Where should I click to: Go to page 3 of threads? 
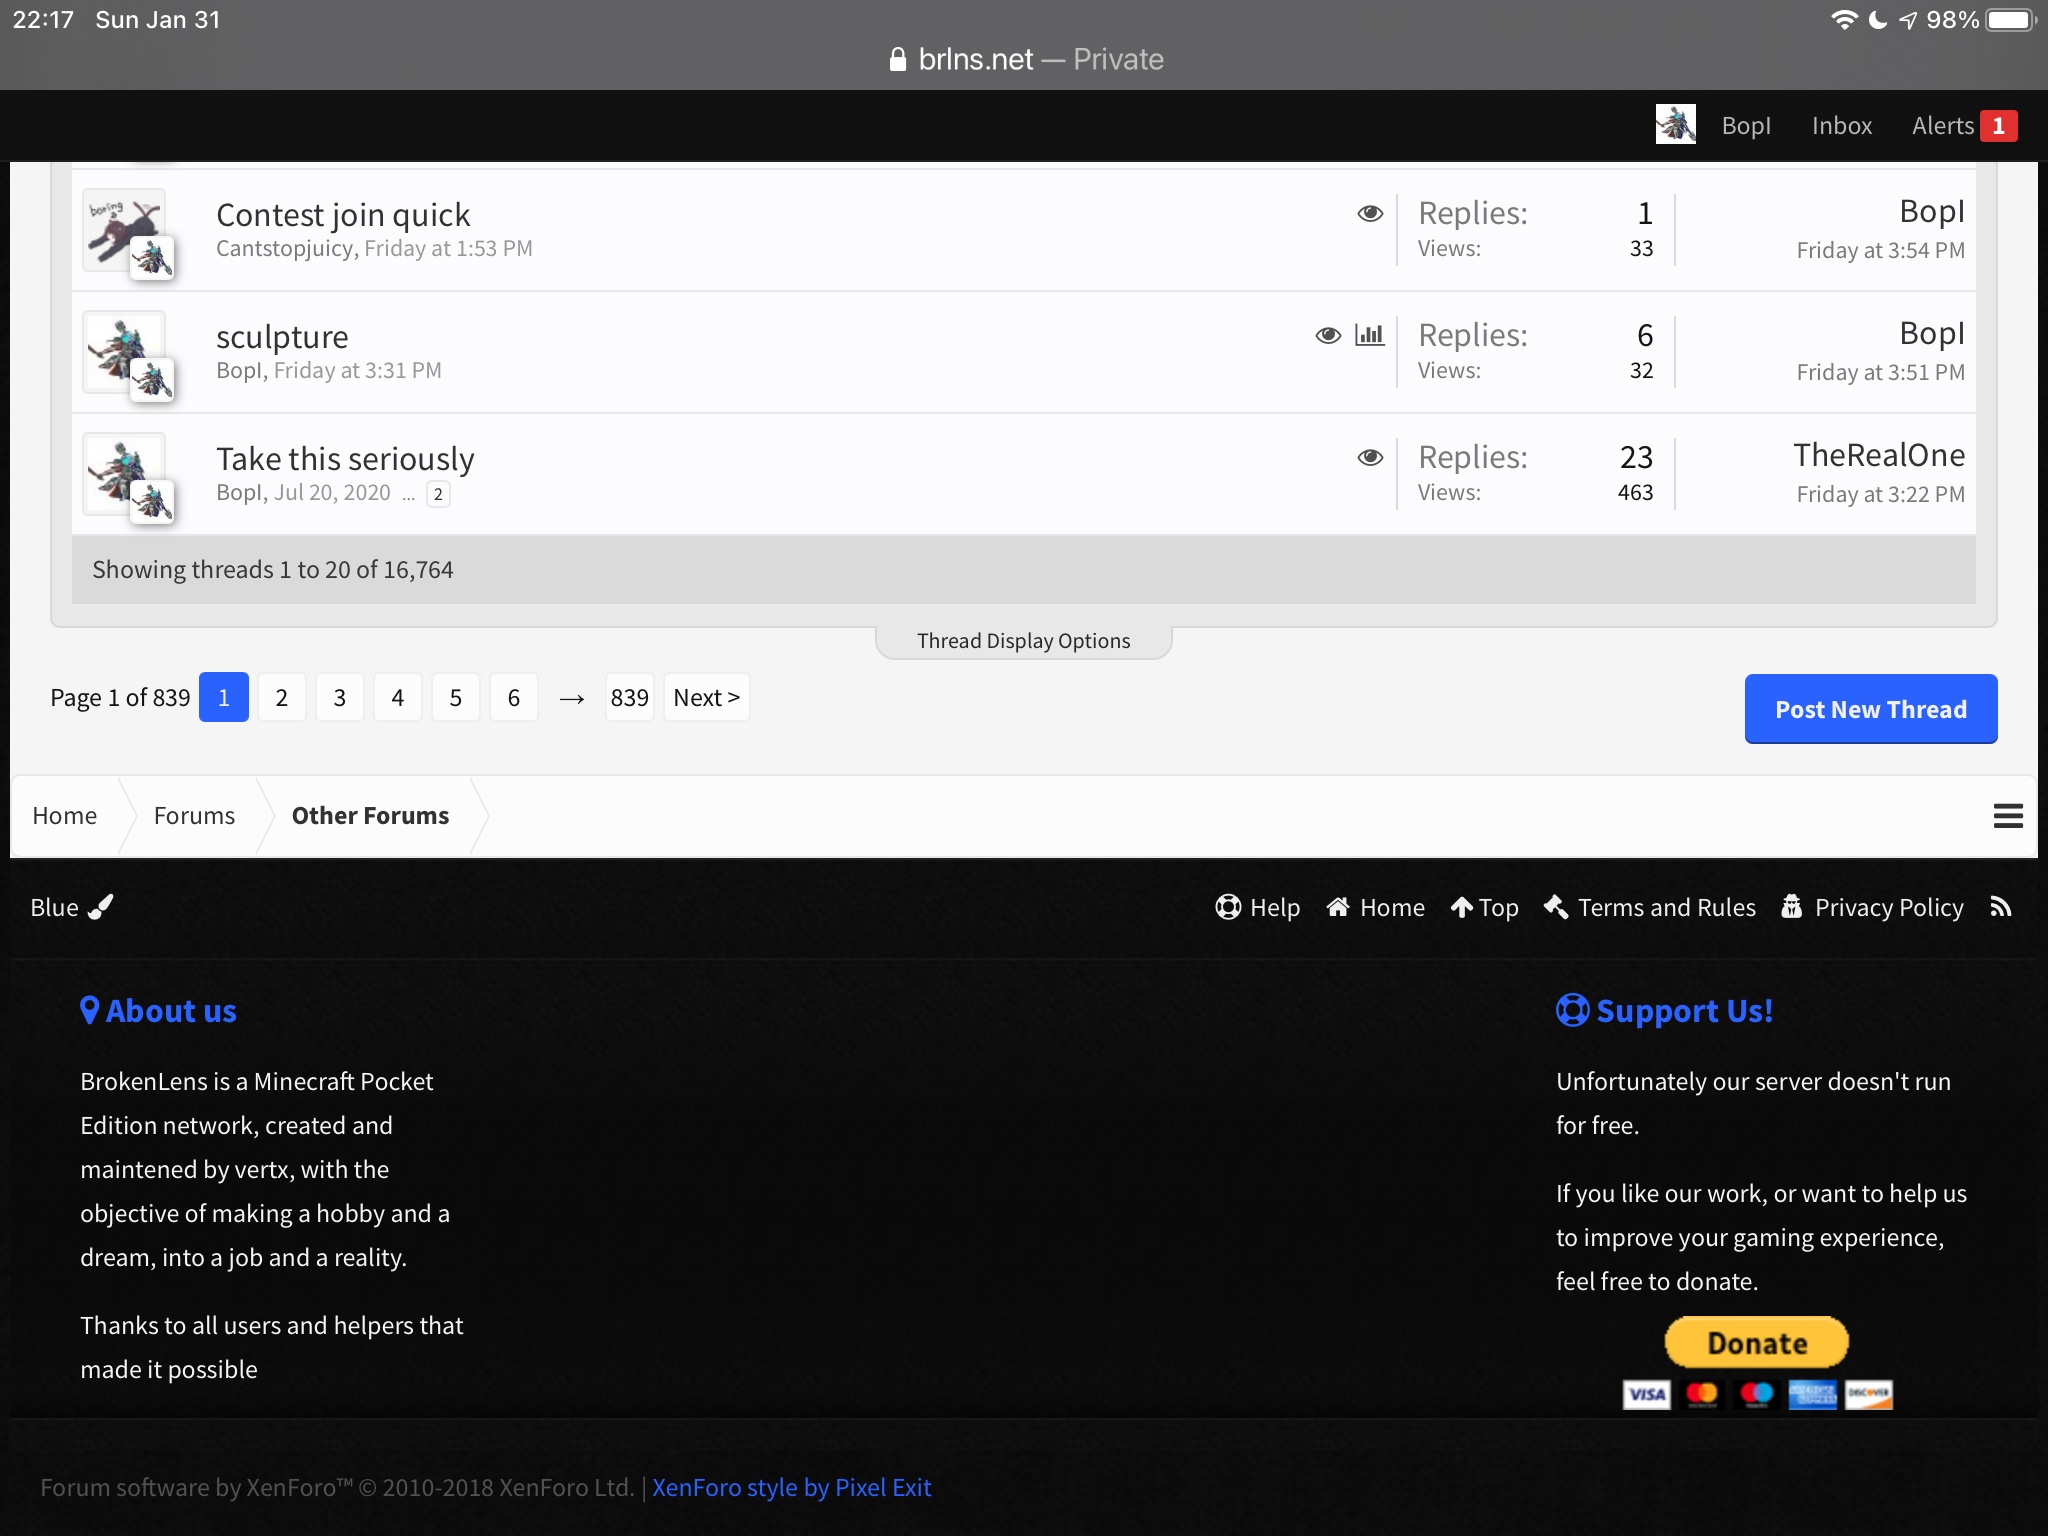(340, 697)
